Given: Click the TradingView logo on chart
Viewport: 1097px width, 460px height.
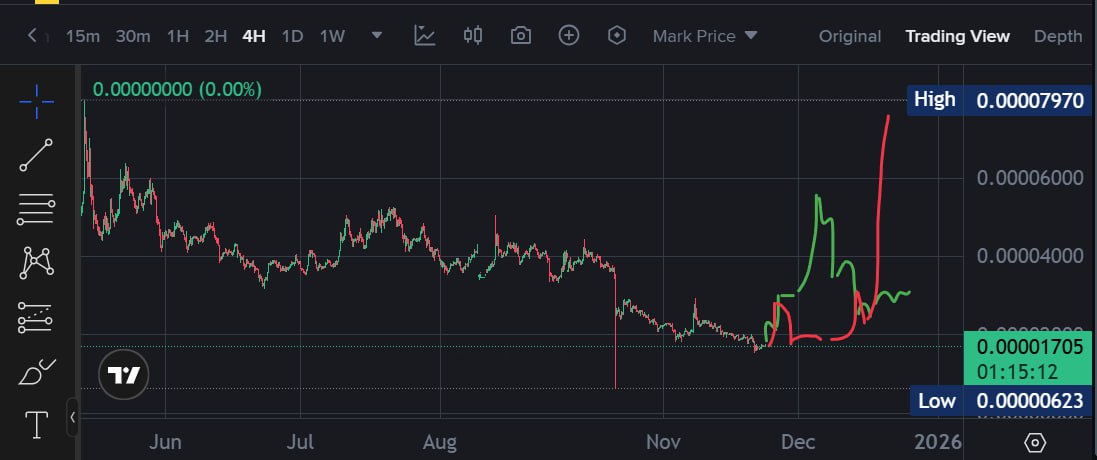Looking at the screenshot, I should 125,375.
